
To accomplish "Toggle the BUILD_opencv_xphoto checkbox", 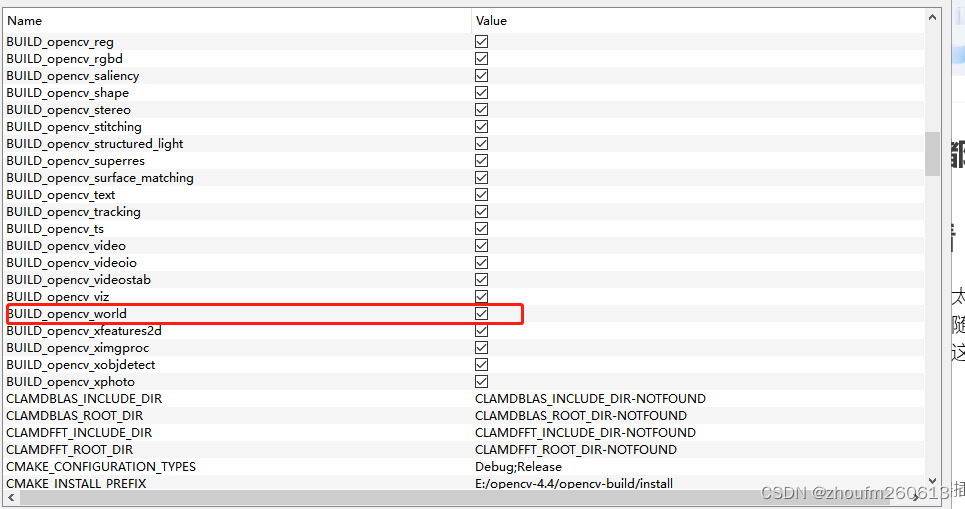I will tap(481, 382).
